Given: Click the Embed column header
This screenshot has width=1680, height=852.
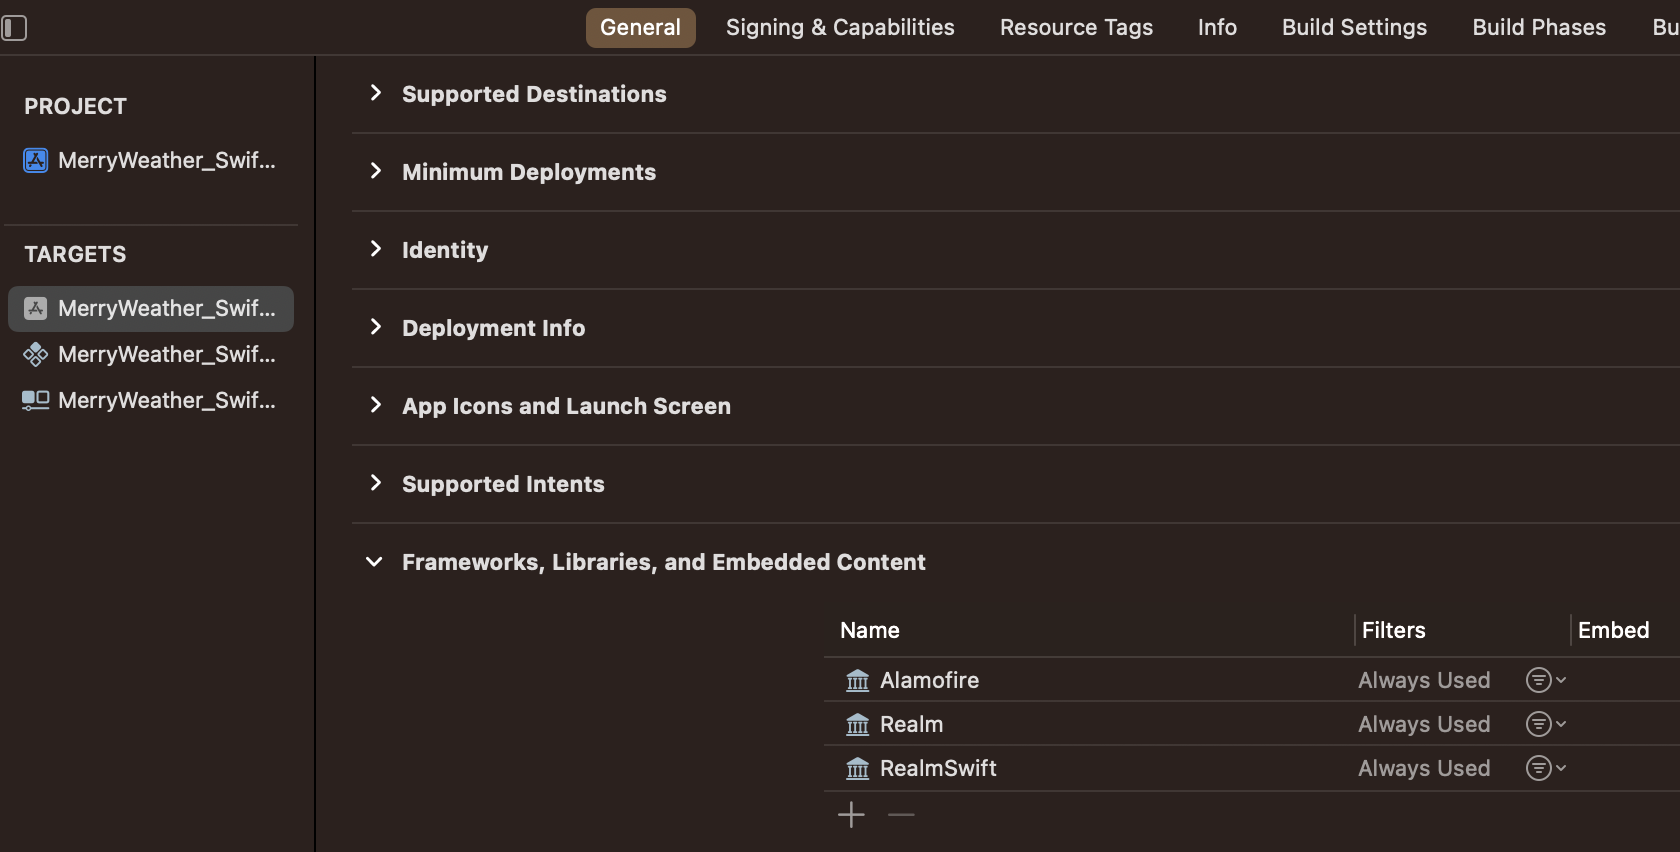Looking at the screenshot, I should click(x=1613, y=631).
